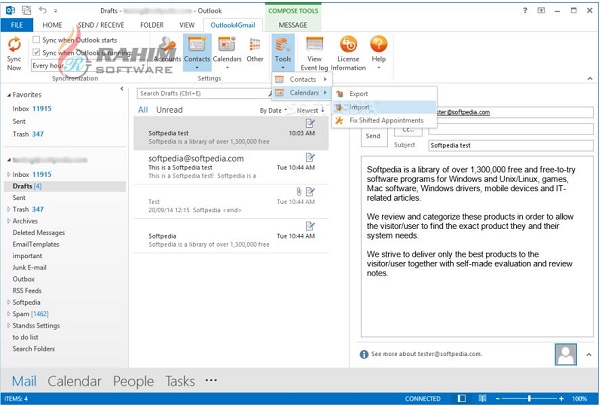The height and width of the screenshot is (406, 600).
Task: Go to Calendar in navigation bar
Action: tap(74, 381)
